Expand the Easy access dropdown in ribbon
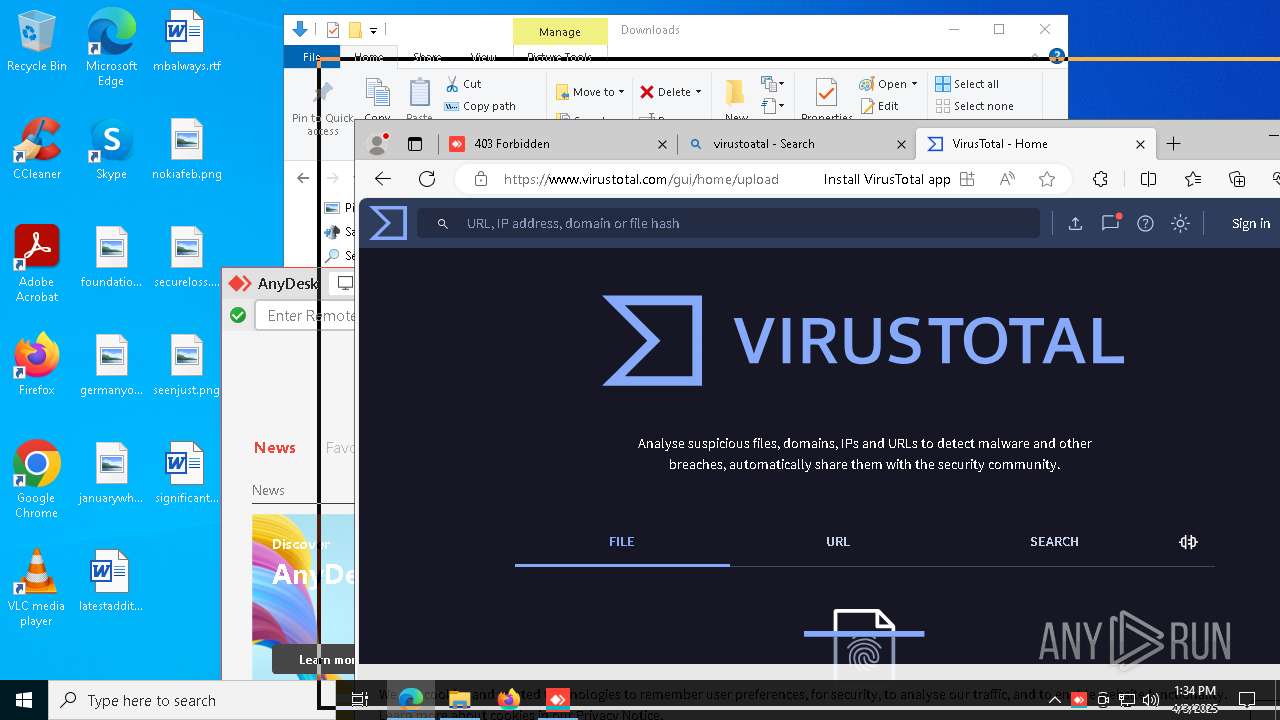Image resolution: width=1280 pixels, height=720 pixels. [x=773, y=105]
